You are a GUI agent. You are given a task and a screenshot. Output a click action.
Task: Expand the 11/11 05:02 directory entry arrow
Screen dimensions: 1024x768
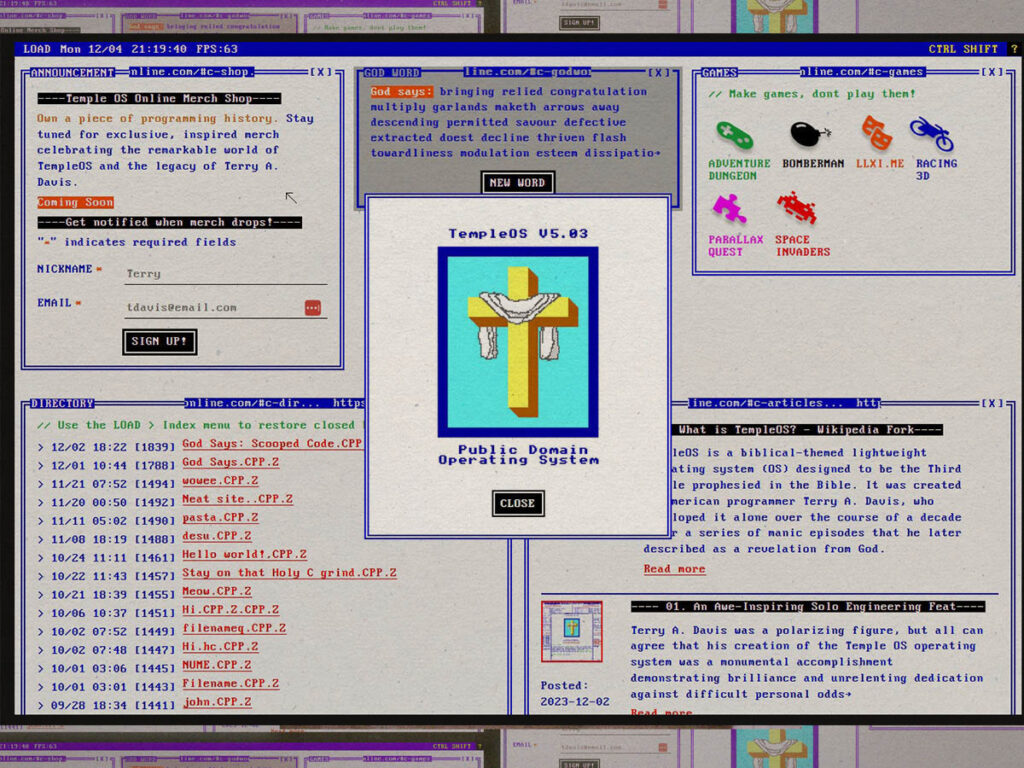(x=40, y=521)
